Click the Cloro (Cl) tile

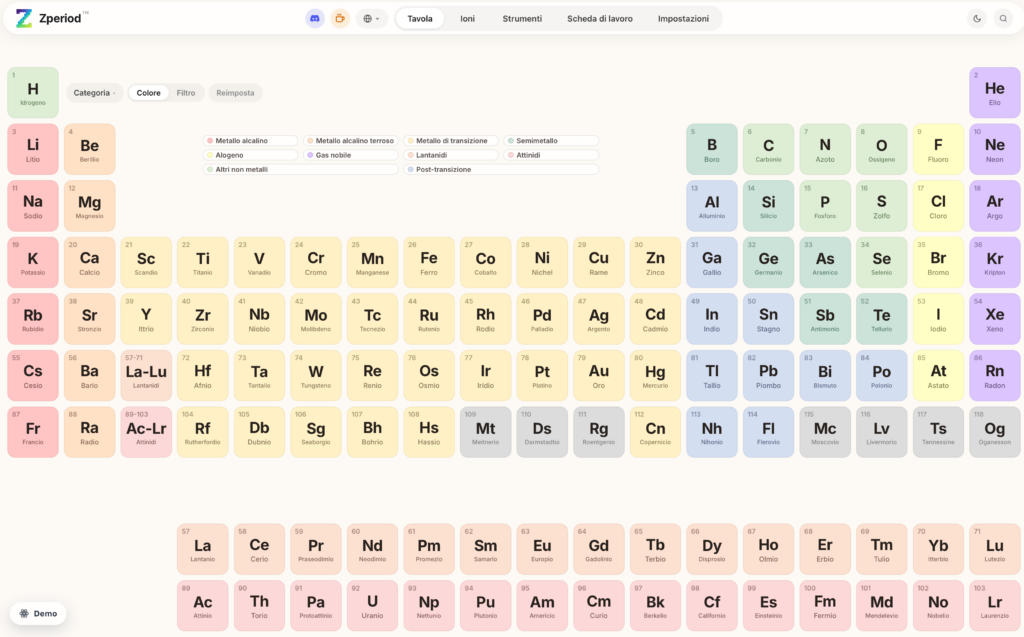pos(938,206)
